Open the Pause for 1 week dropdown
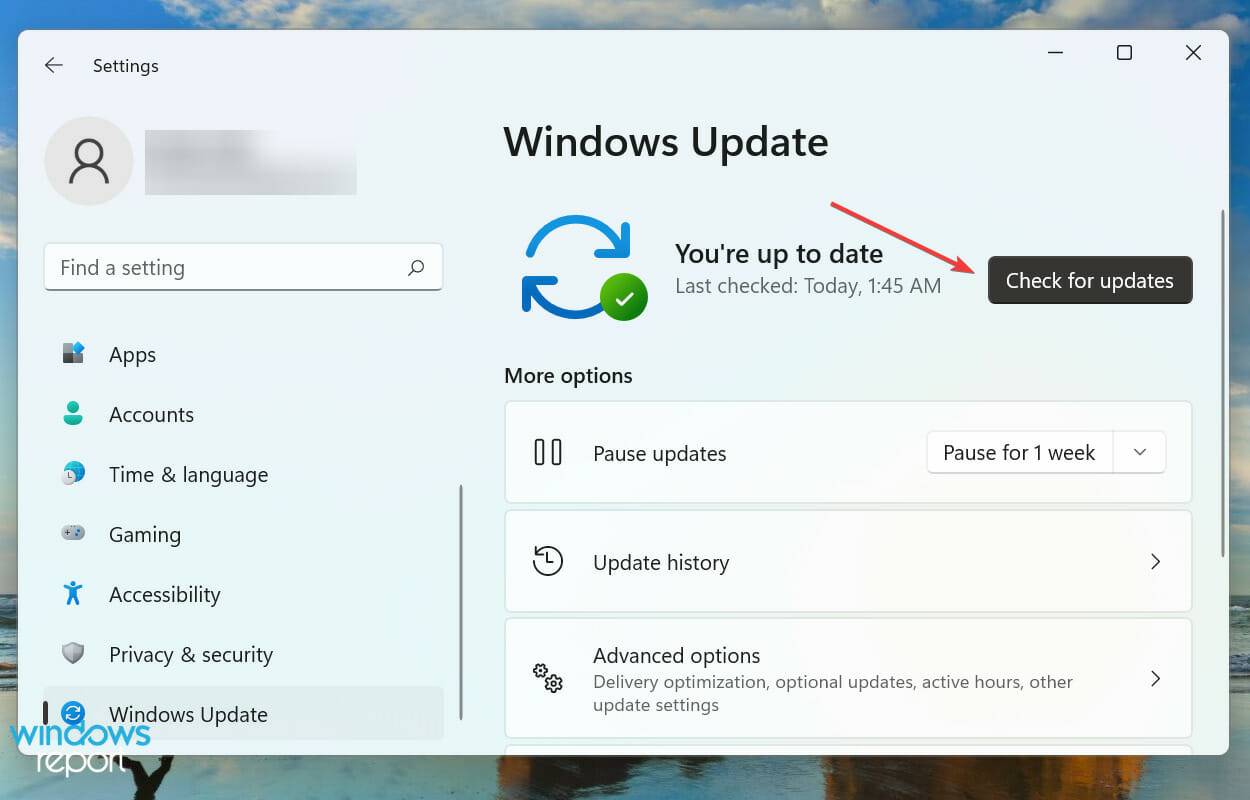Image resolution: width=1250 pixels, height=800 pixels. 1139,452
